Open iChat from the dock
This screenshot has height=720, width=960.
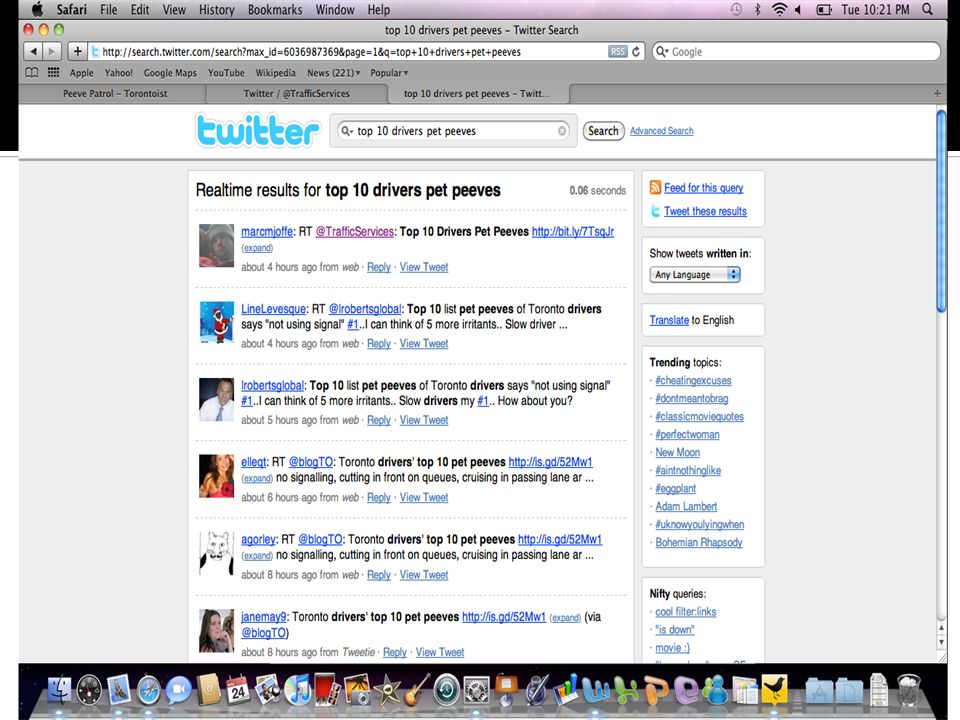pyautogui.click(x=178, y=690)
